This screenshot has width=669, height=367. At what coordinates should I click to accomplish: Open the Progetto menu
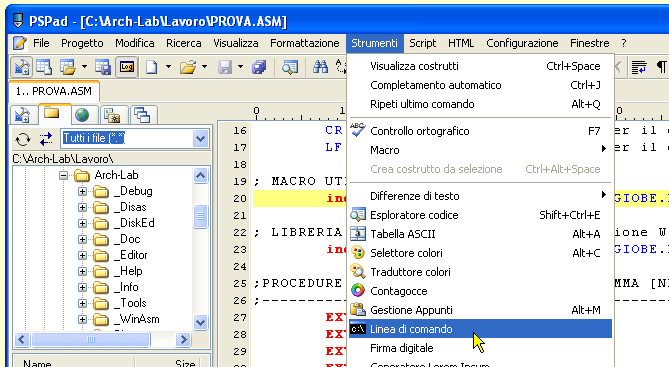click(82, 43)
